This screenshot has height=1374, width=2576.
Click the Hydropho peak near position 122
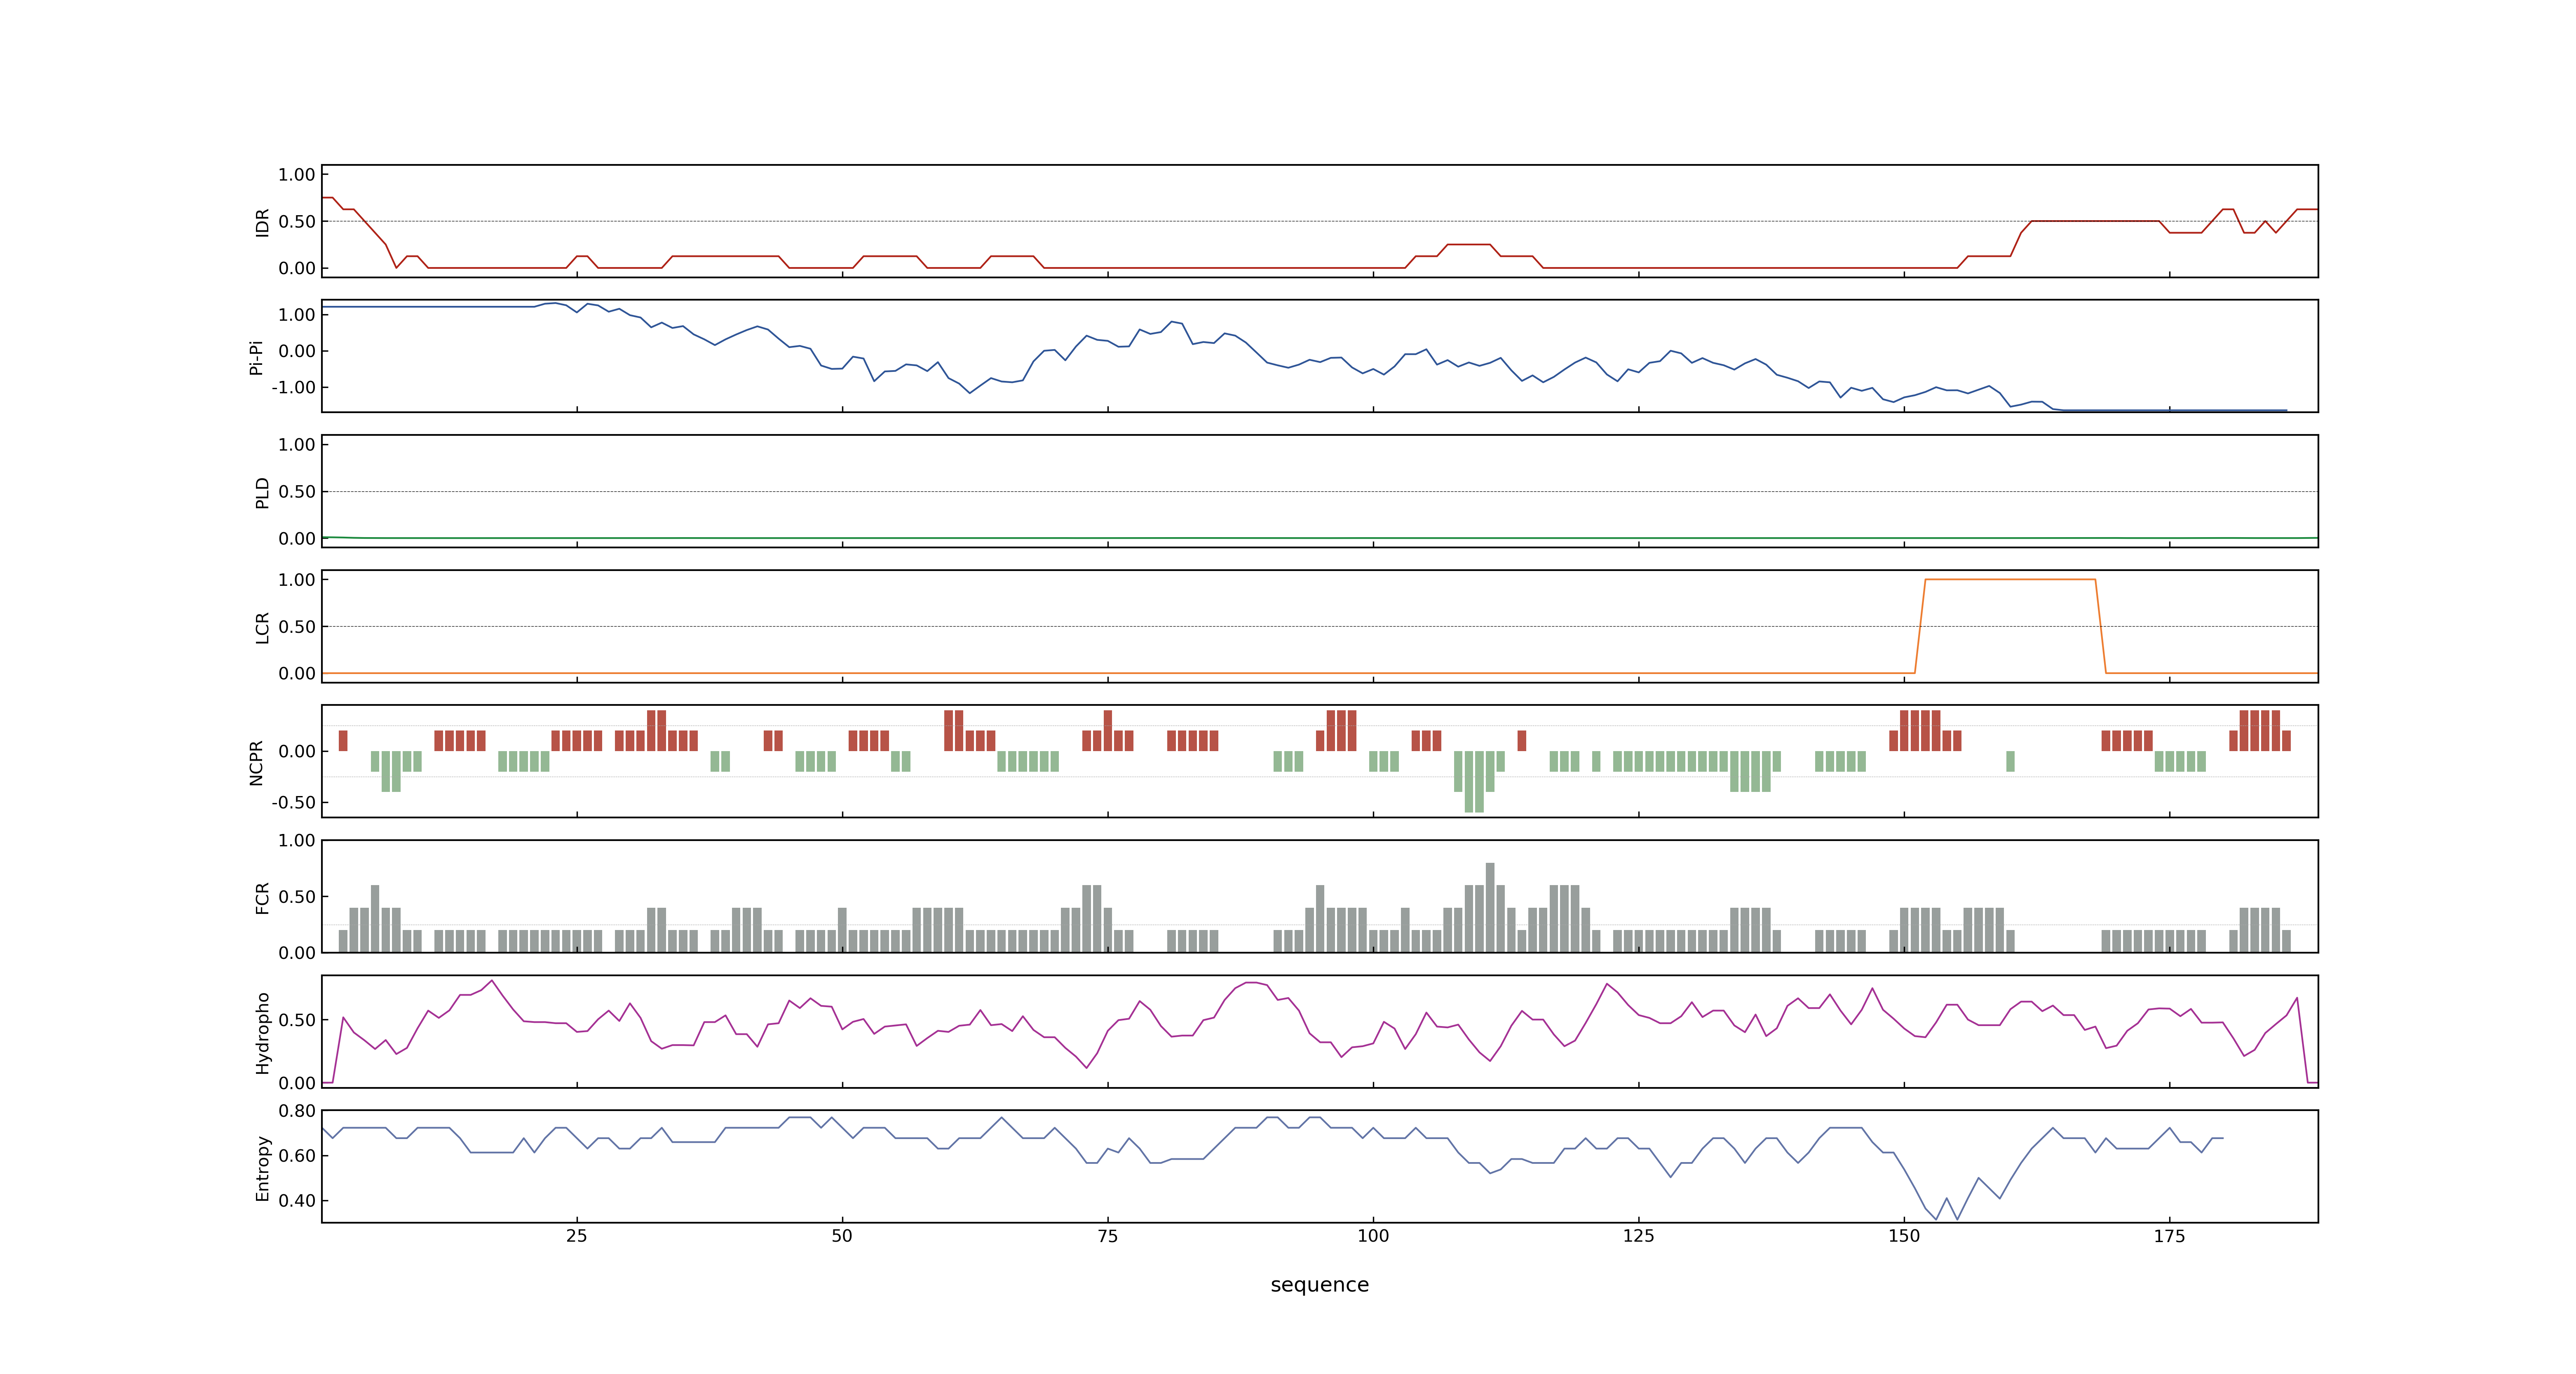pyautogui.click(x=1607, y=984)
